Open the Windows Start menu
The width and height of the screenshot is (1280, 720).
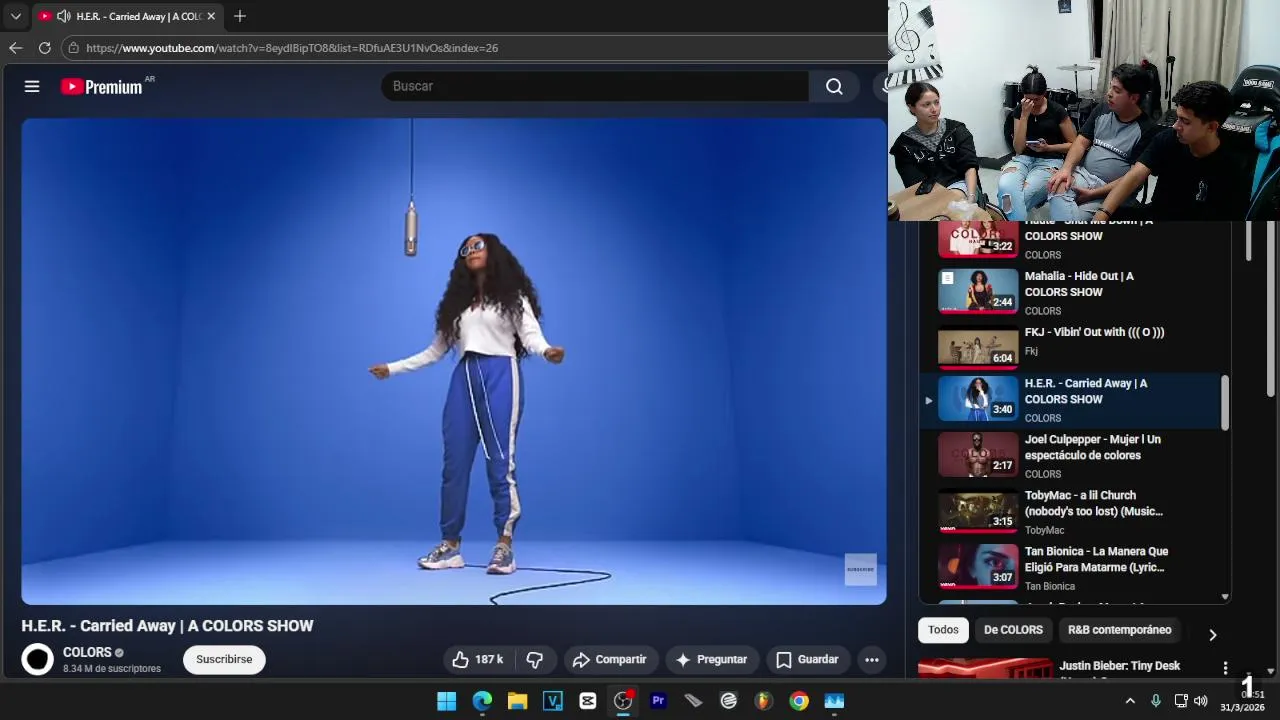pos(446,701)
